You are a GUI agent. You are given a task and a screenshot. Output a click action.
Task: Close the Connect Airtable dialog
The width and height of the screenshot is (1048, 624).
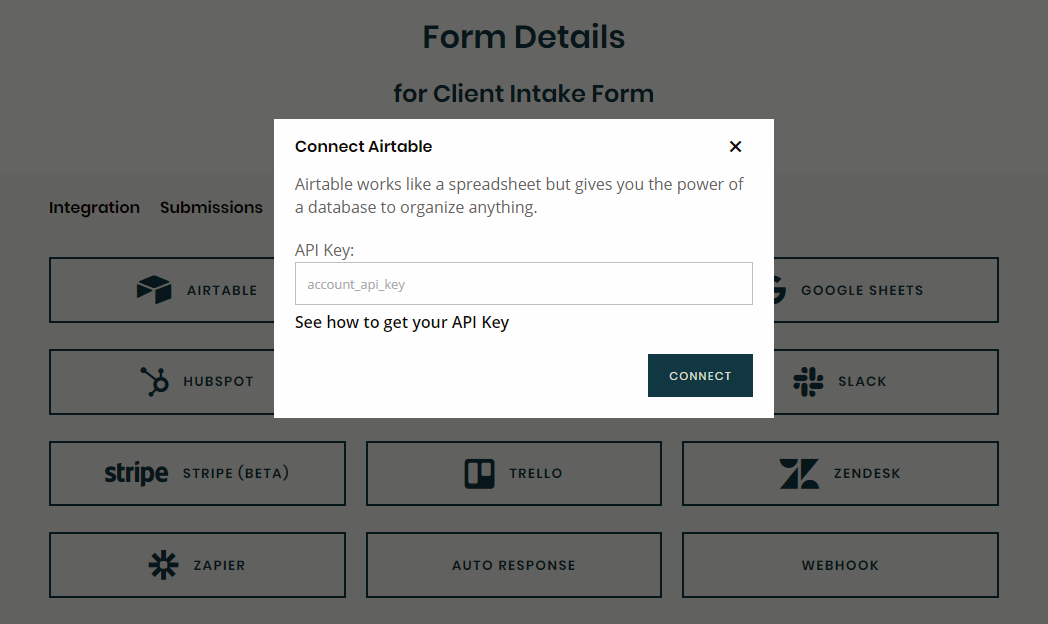pos(735,146)
